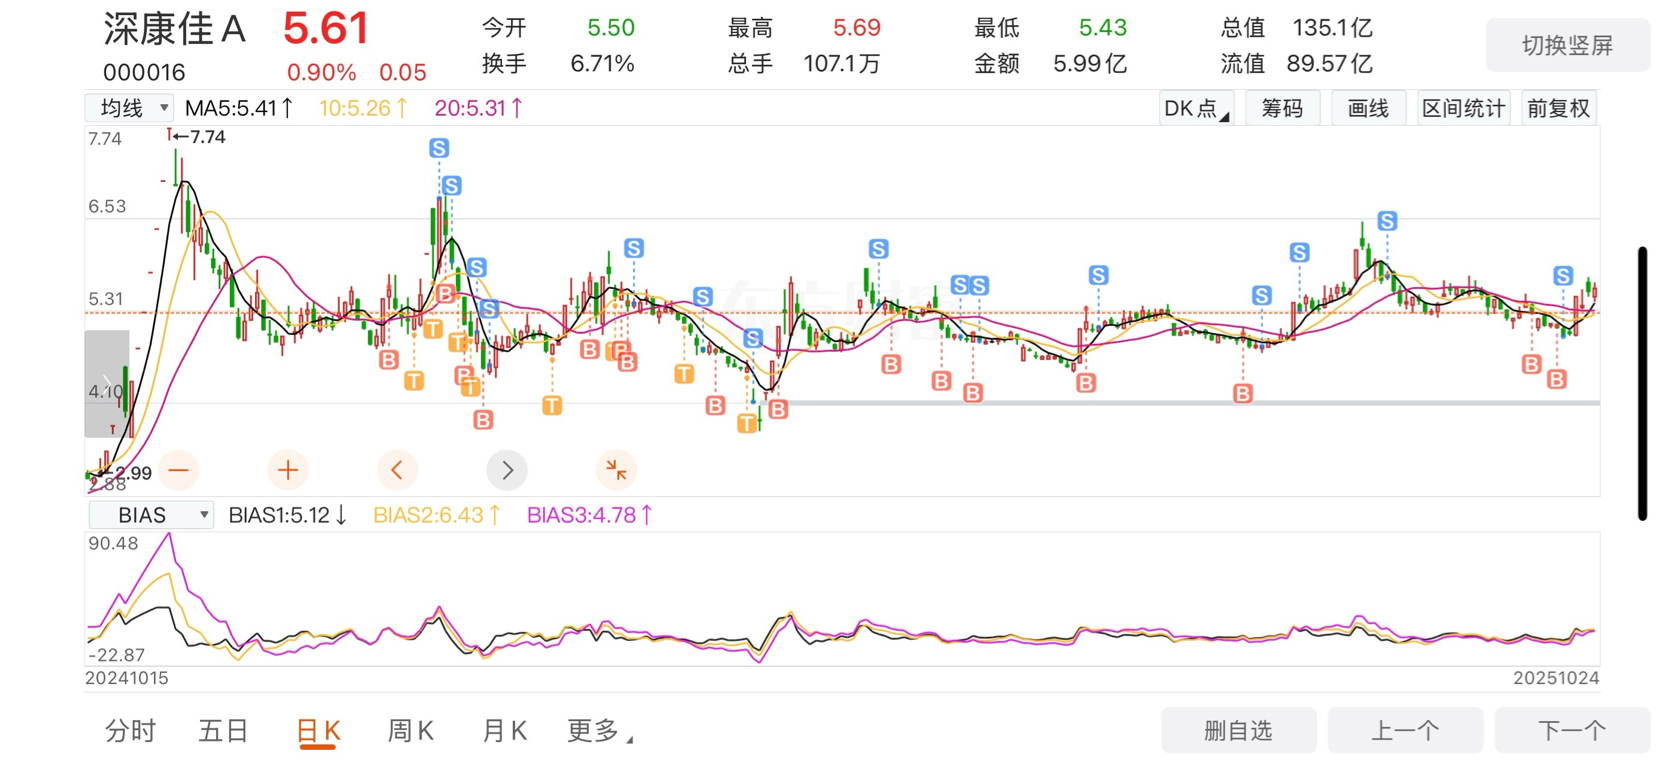Viewport: 1662px width, 768px height.
Task: Zoom out the chart with minus icon
Action: [x=179, y=470]
